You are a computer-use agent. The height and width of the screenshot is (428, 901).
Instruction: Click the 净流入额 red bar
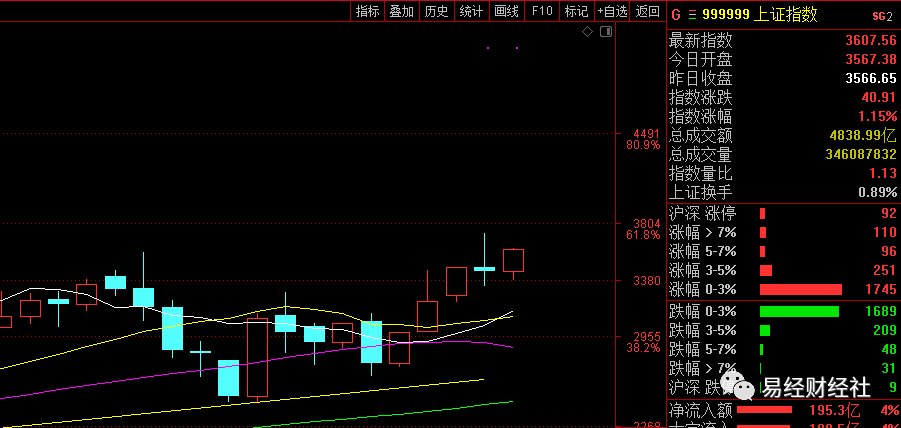coord(764,410)
